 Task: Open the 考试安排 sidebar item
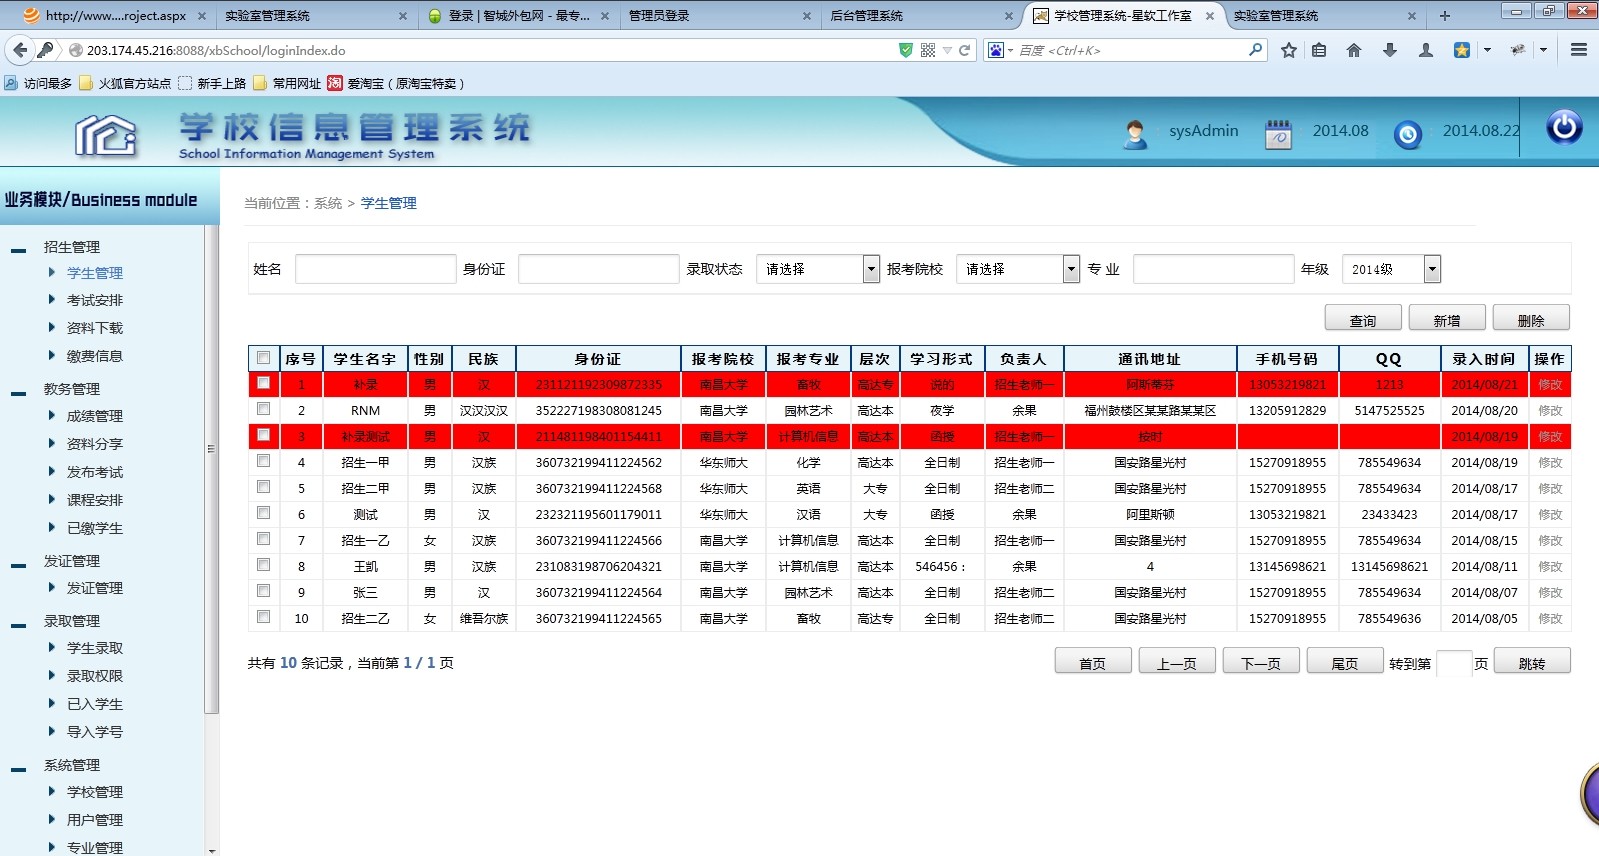pos(95,300)
